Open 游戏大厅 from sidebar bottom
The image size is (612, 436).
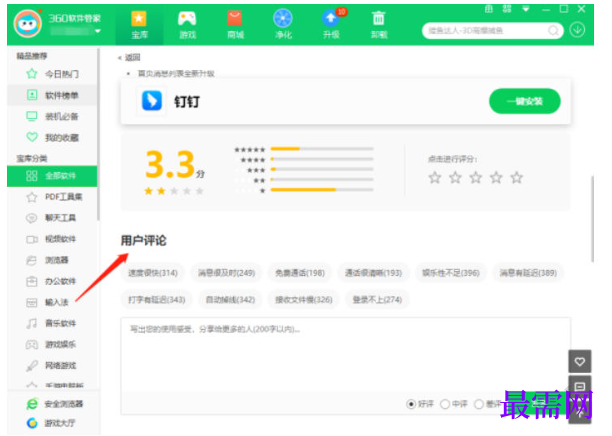click(x=51, y=423)
